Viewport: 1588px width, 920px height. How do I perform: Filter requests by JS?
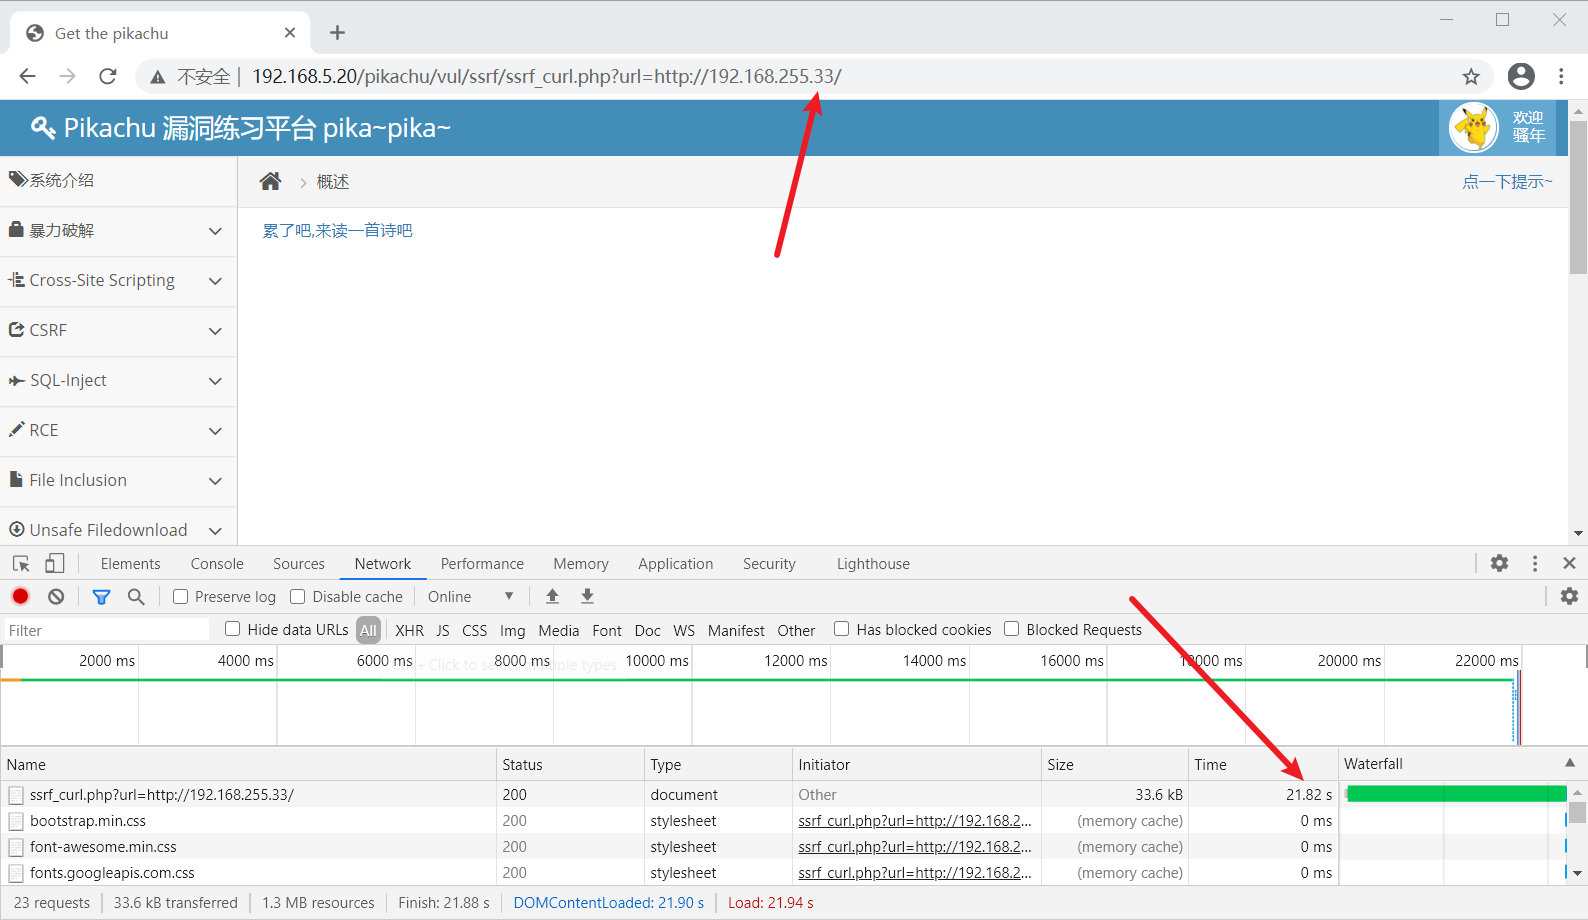(x=443, y=630)
